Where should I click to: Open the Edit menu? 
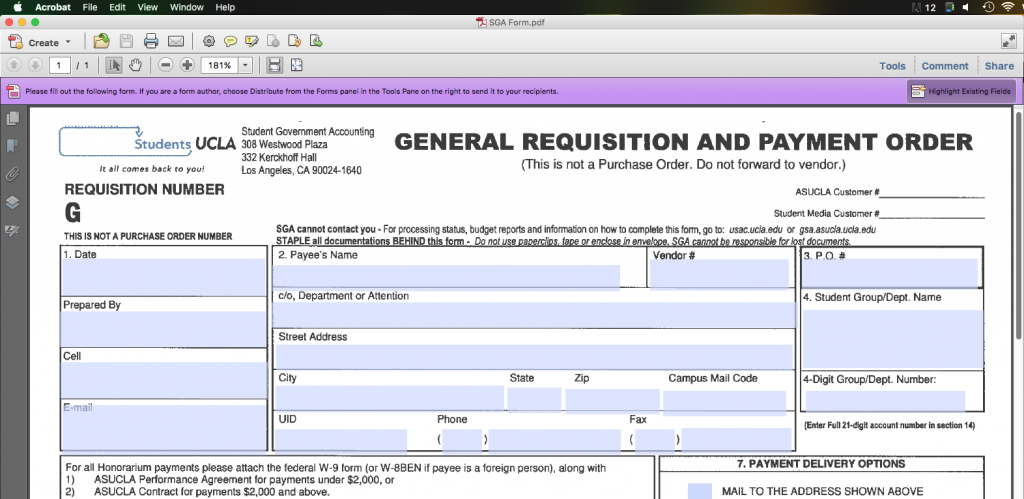point(118,7)
